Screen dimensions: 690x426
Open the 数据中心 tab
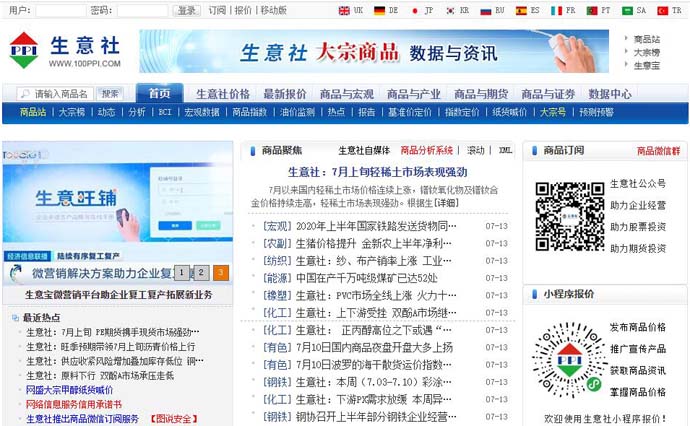[610, 94]
